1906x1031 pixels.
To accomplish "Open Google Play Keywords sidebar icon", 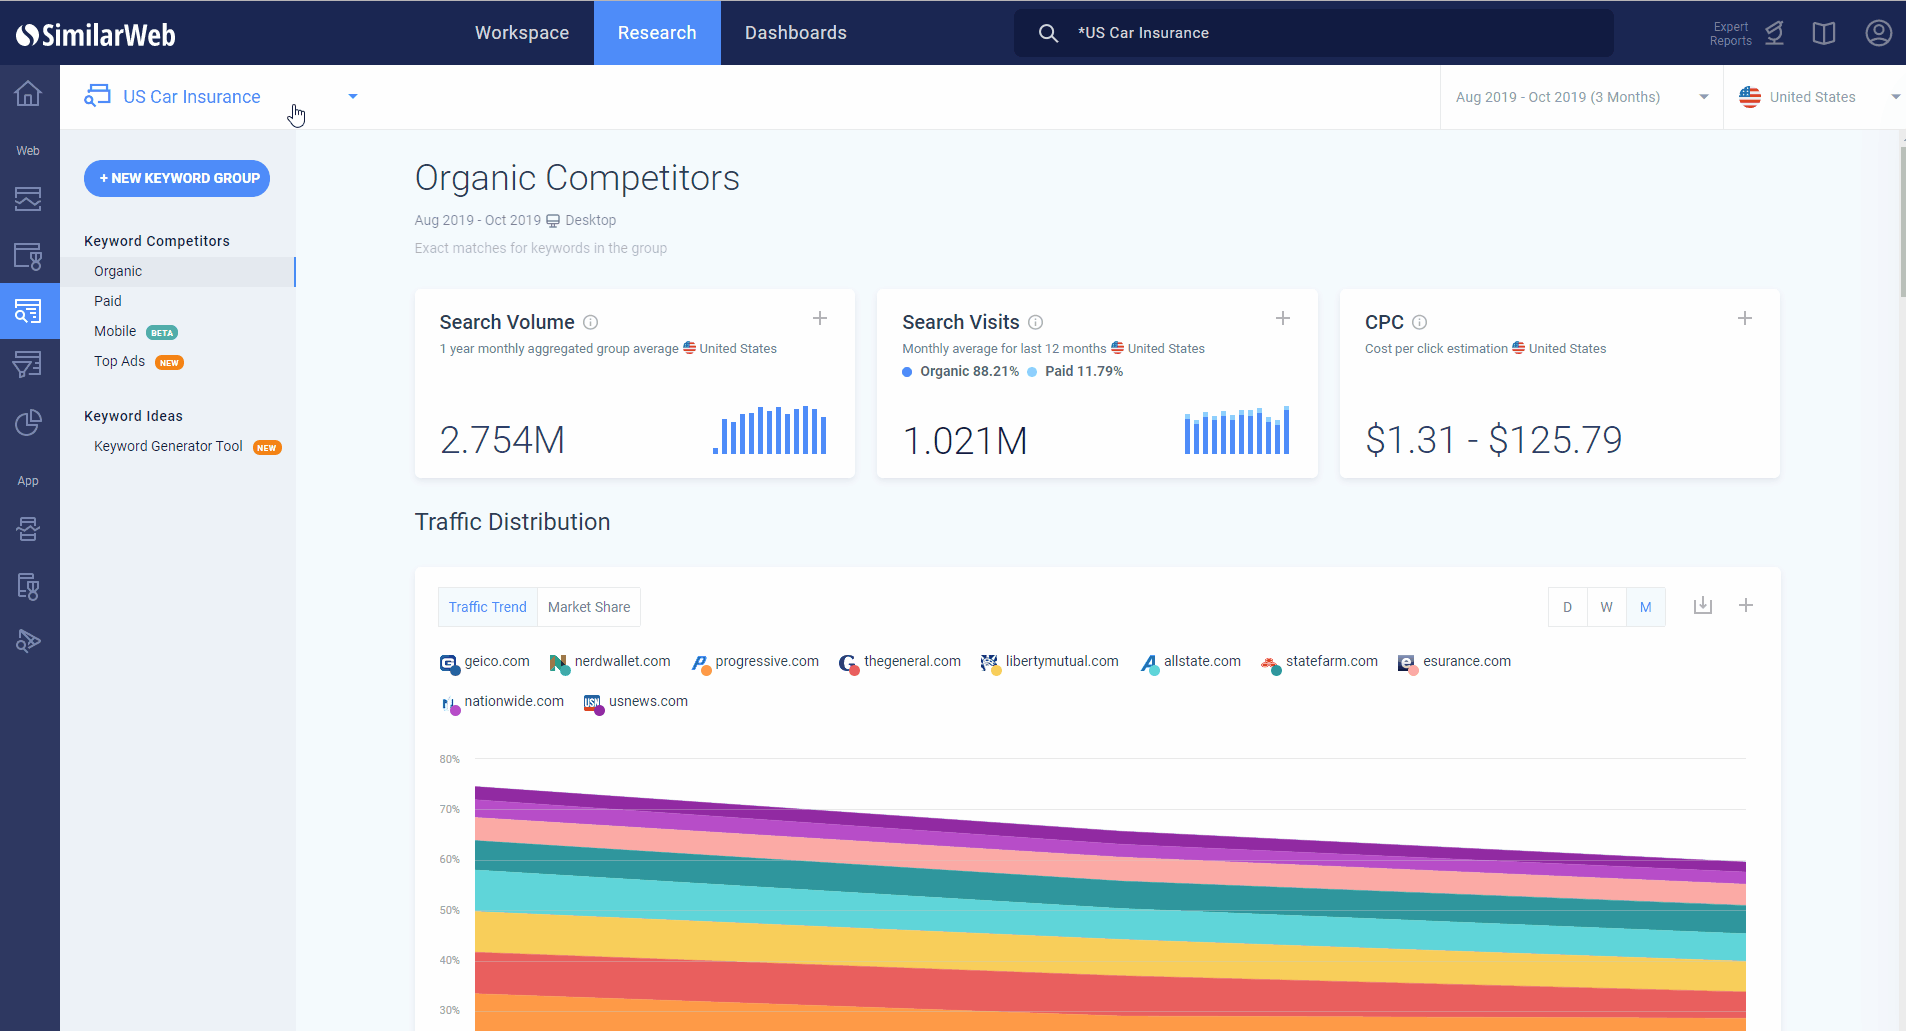I will [28, 641].
